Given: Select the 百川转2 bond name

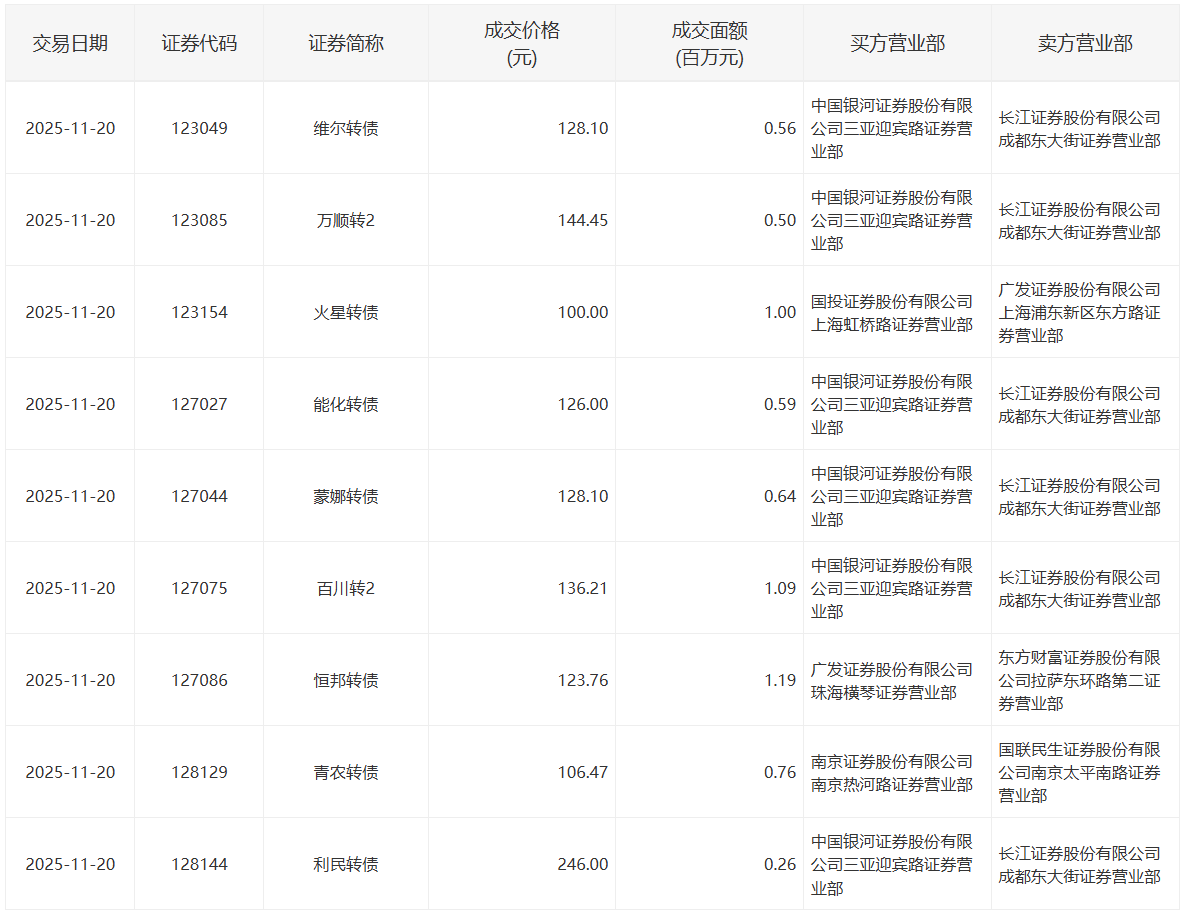Looking at the screenshot, I should point(345,589).
